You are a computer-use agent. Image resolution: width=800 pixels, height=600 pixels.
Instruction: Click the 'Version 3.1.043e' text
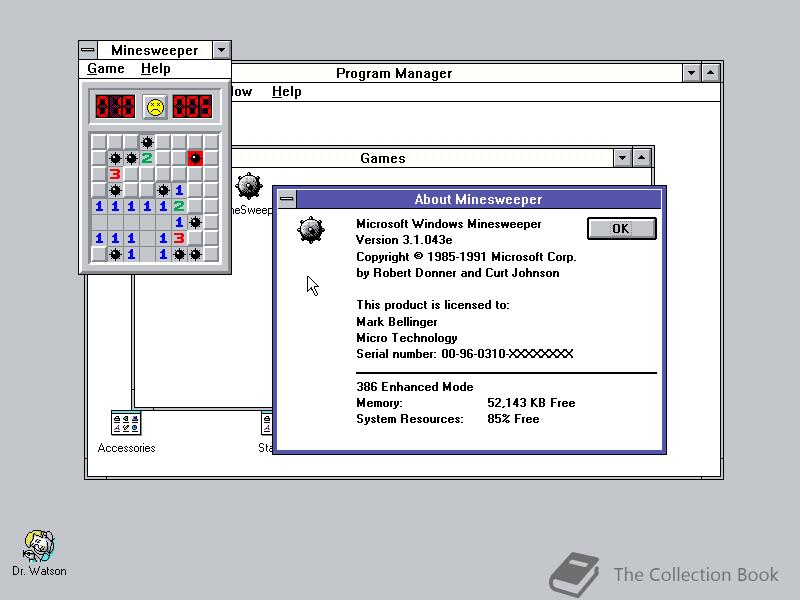click(404, 240)
